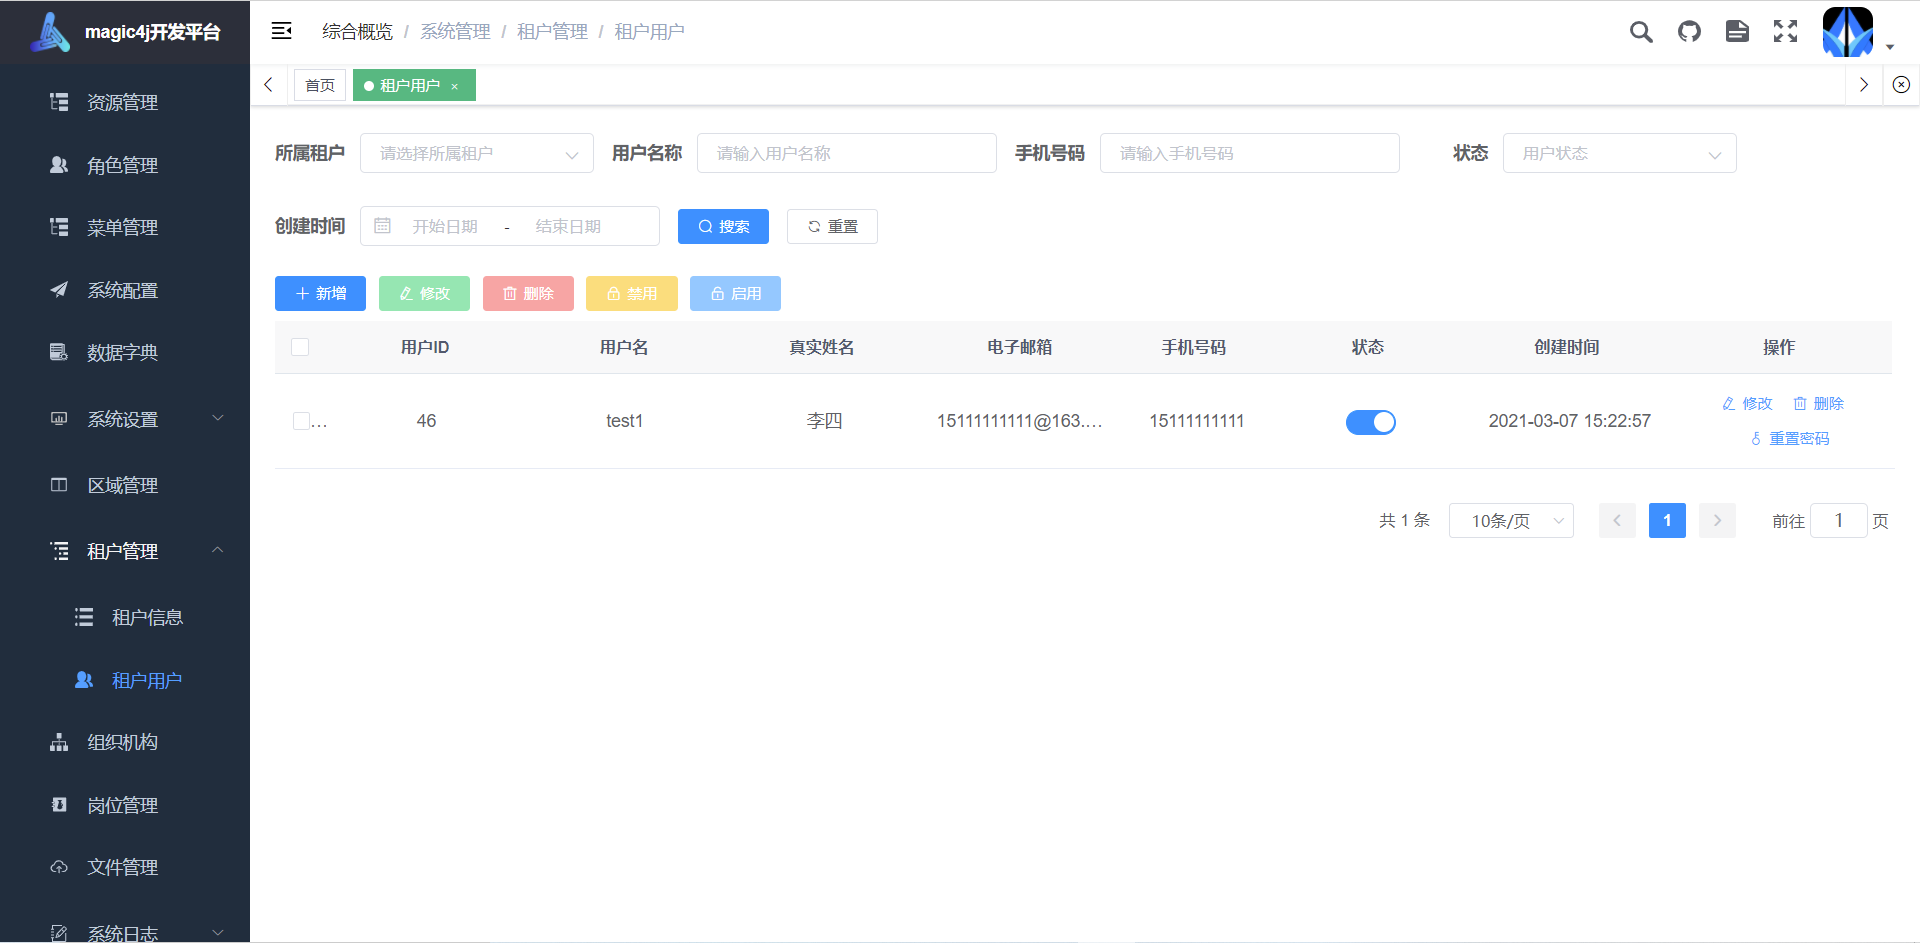Open 区域管理 in sidebar
This screenshot has width=1920, height=943.
pos(125,485)
